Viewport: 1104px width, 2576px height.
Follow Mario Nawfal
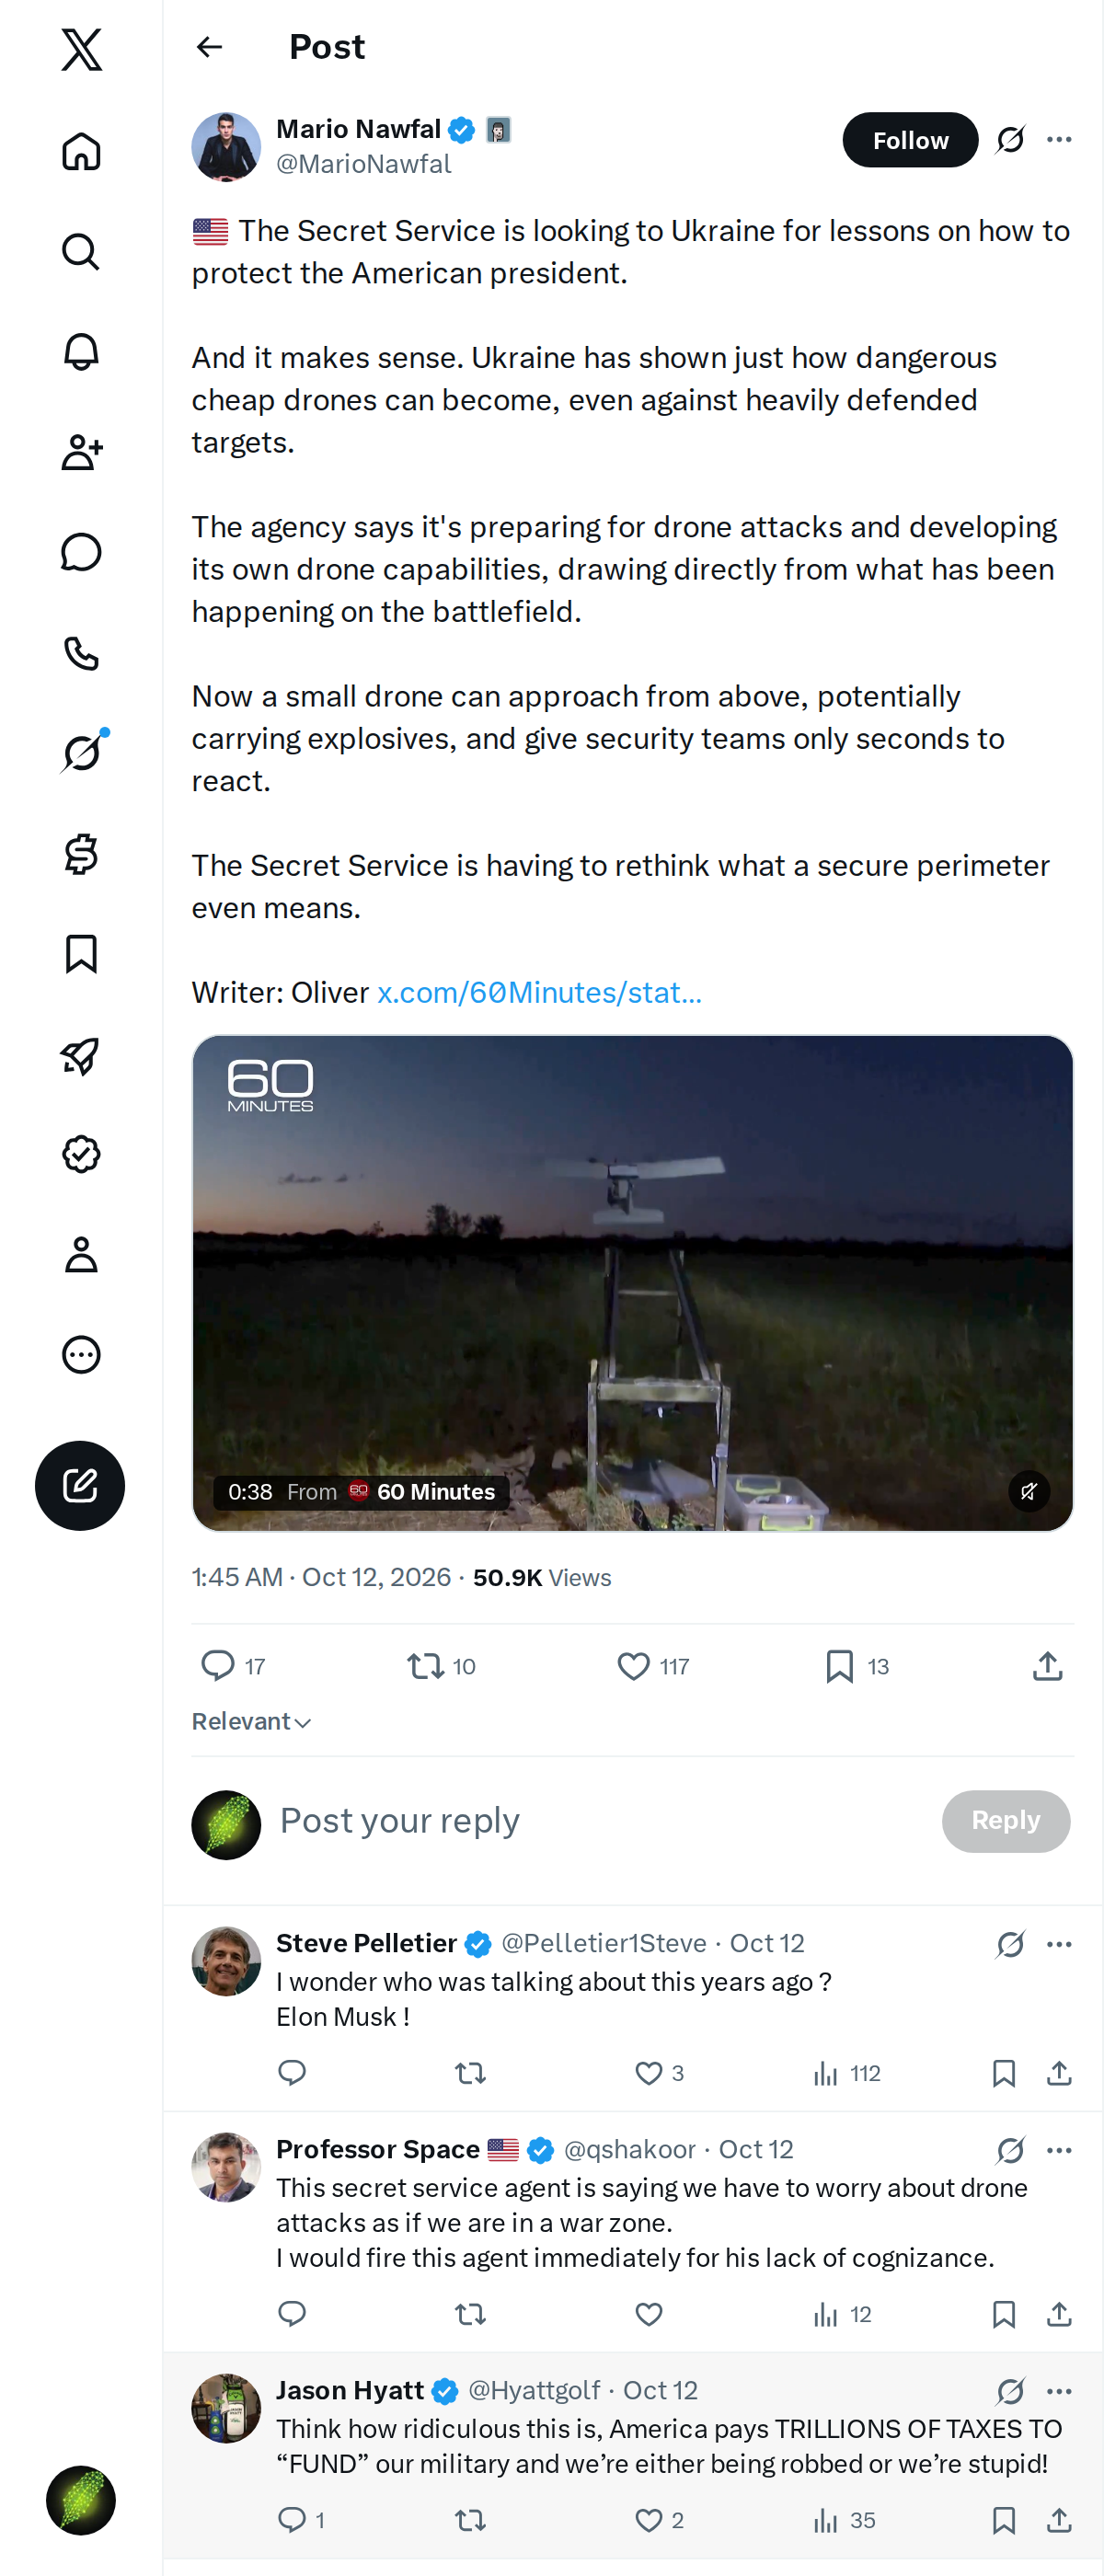[910, 140]
